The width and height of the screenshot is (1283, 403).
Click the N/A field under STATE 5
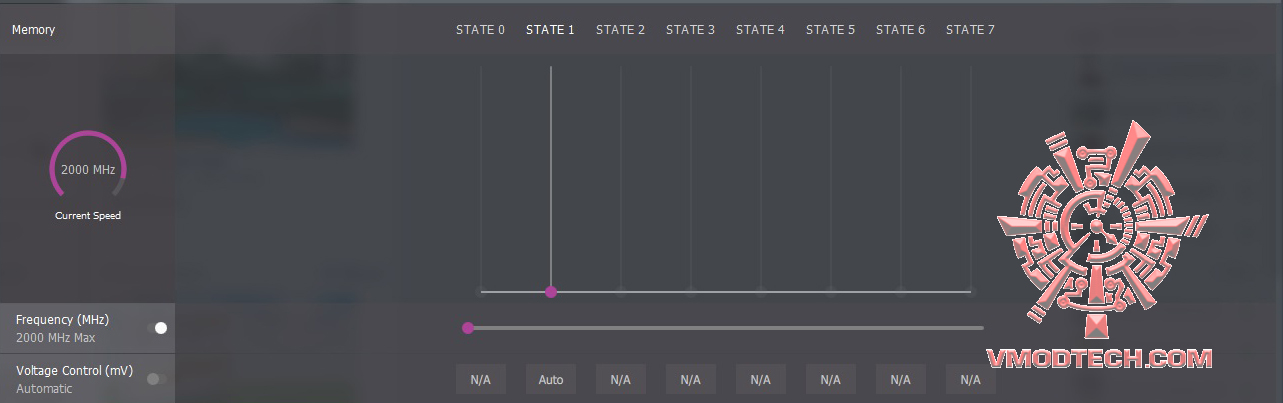tap(831, 380)
